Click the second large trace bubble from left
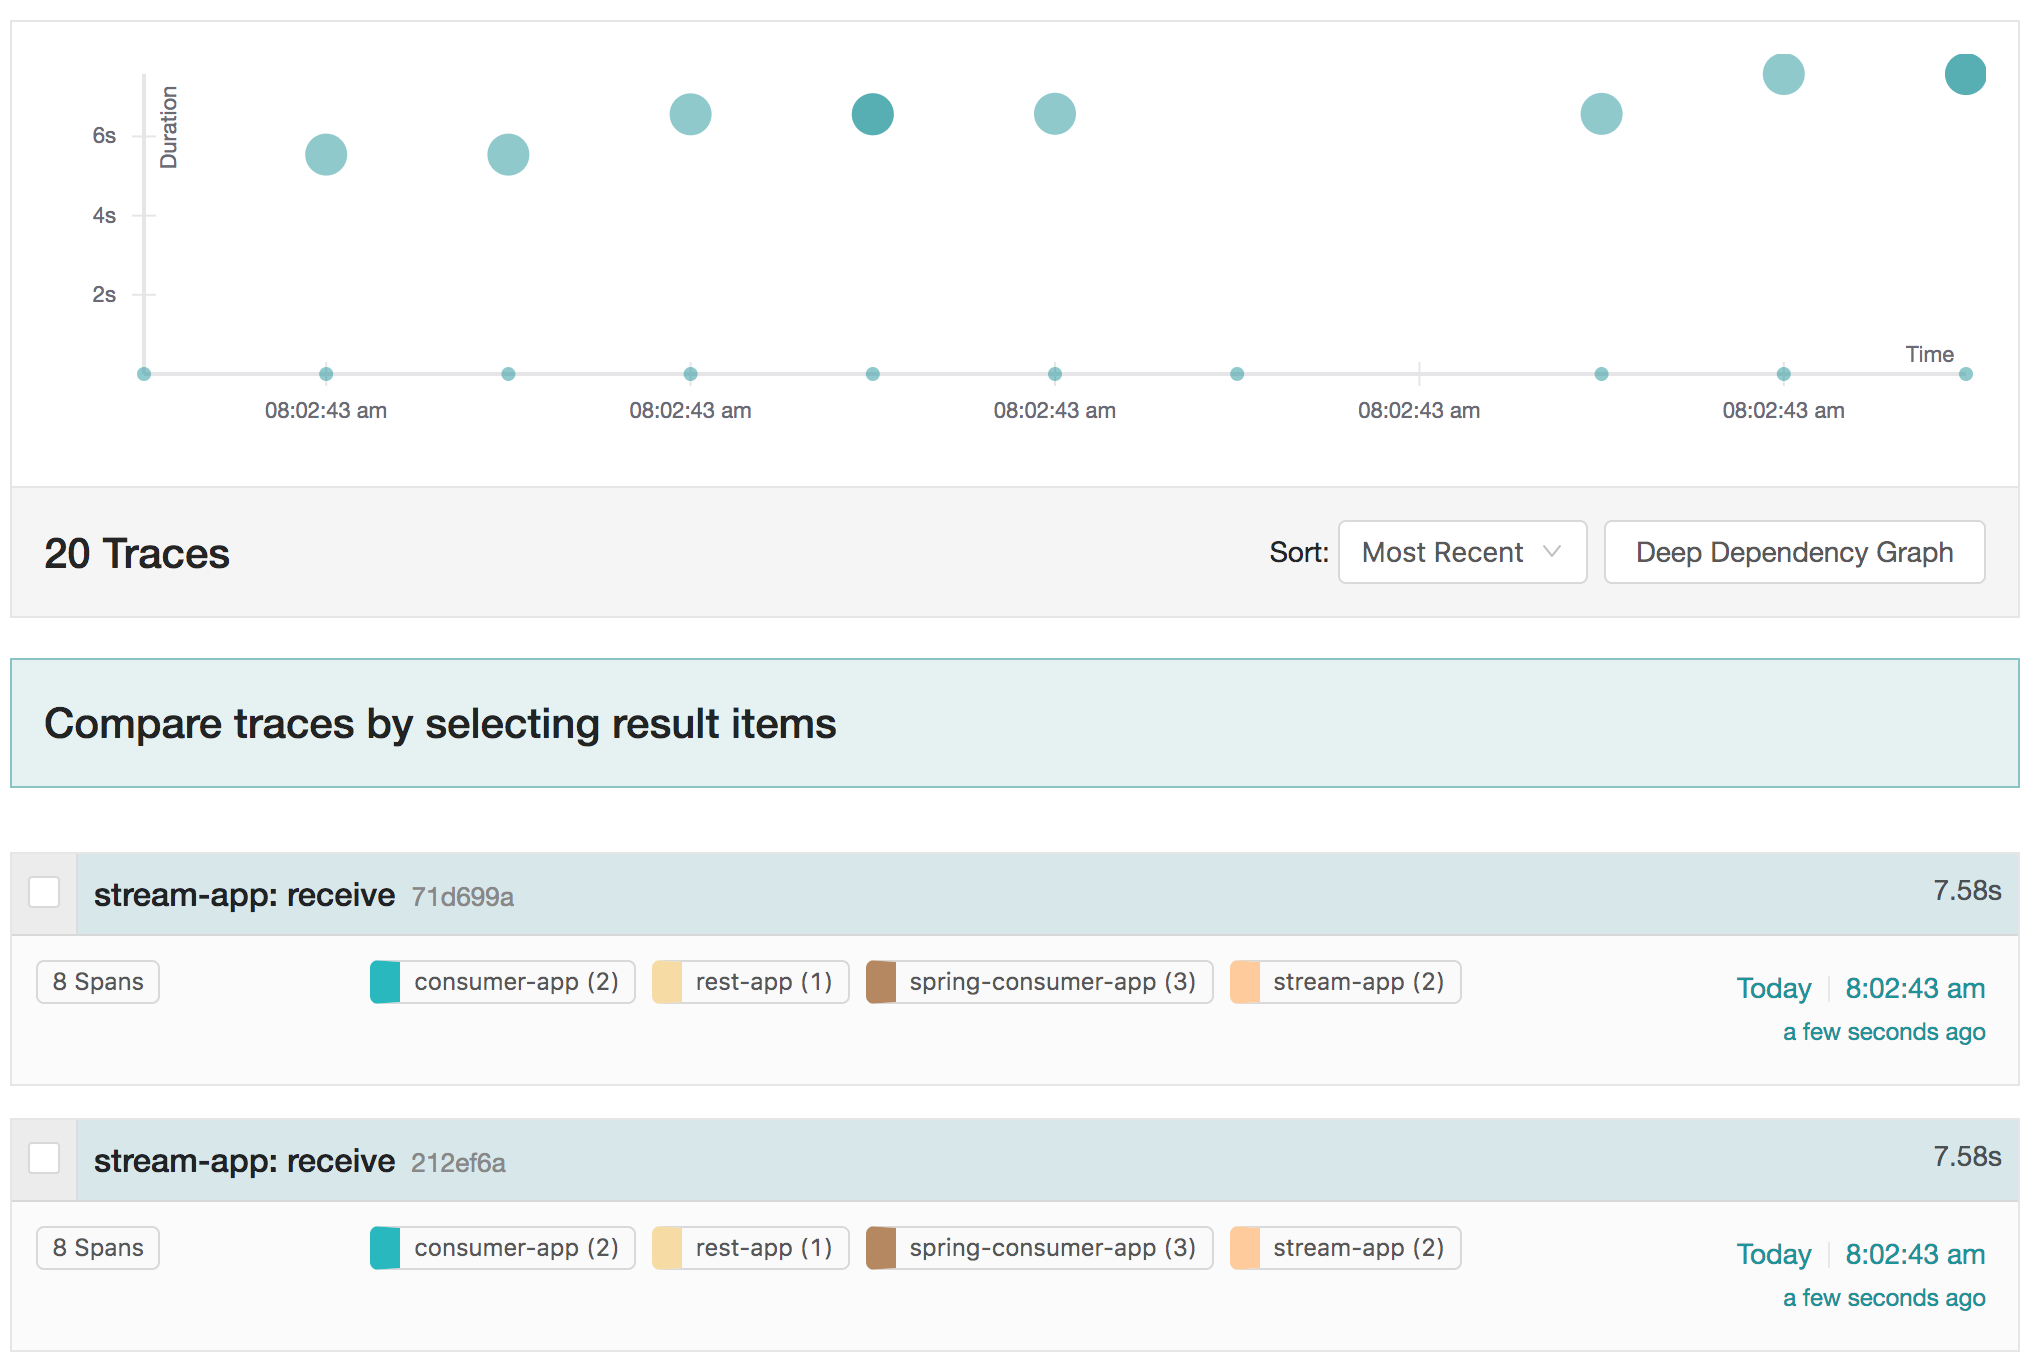The image size is (2044, 1372). 508,154
